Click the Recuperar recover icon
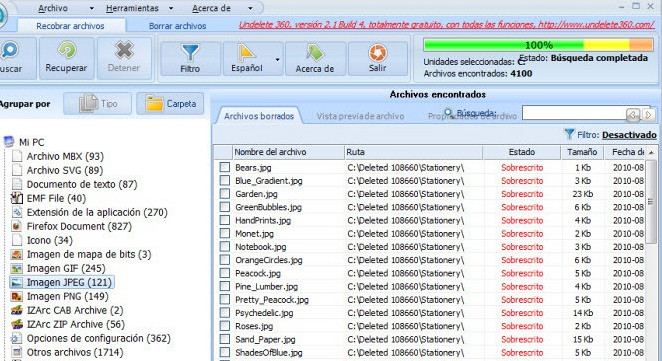The image size is (662, 361). click(x=67, y=51)
